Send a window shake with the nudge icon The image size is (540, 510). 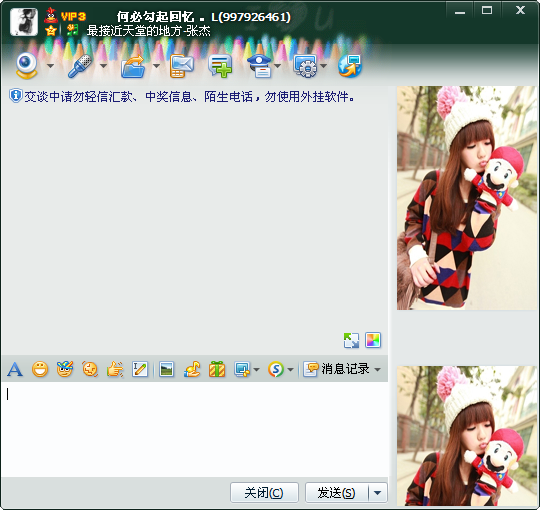coord(90,370)
